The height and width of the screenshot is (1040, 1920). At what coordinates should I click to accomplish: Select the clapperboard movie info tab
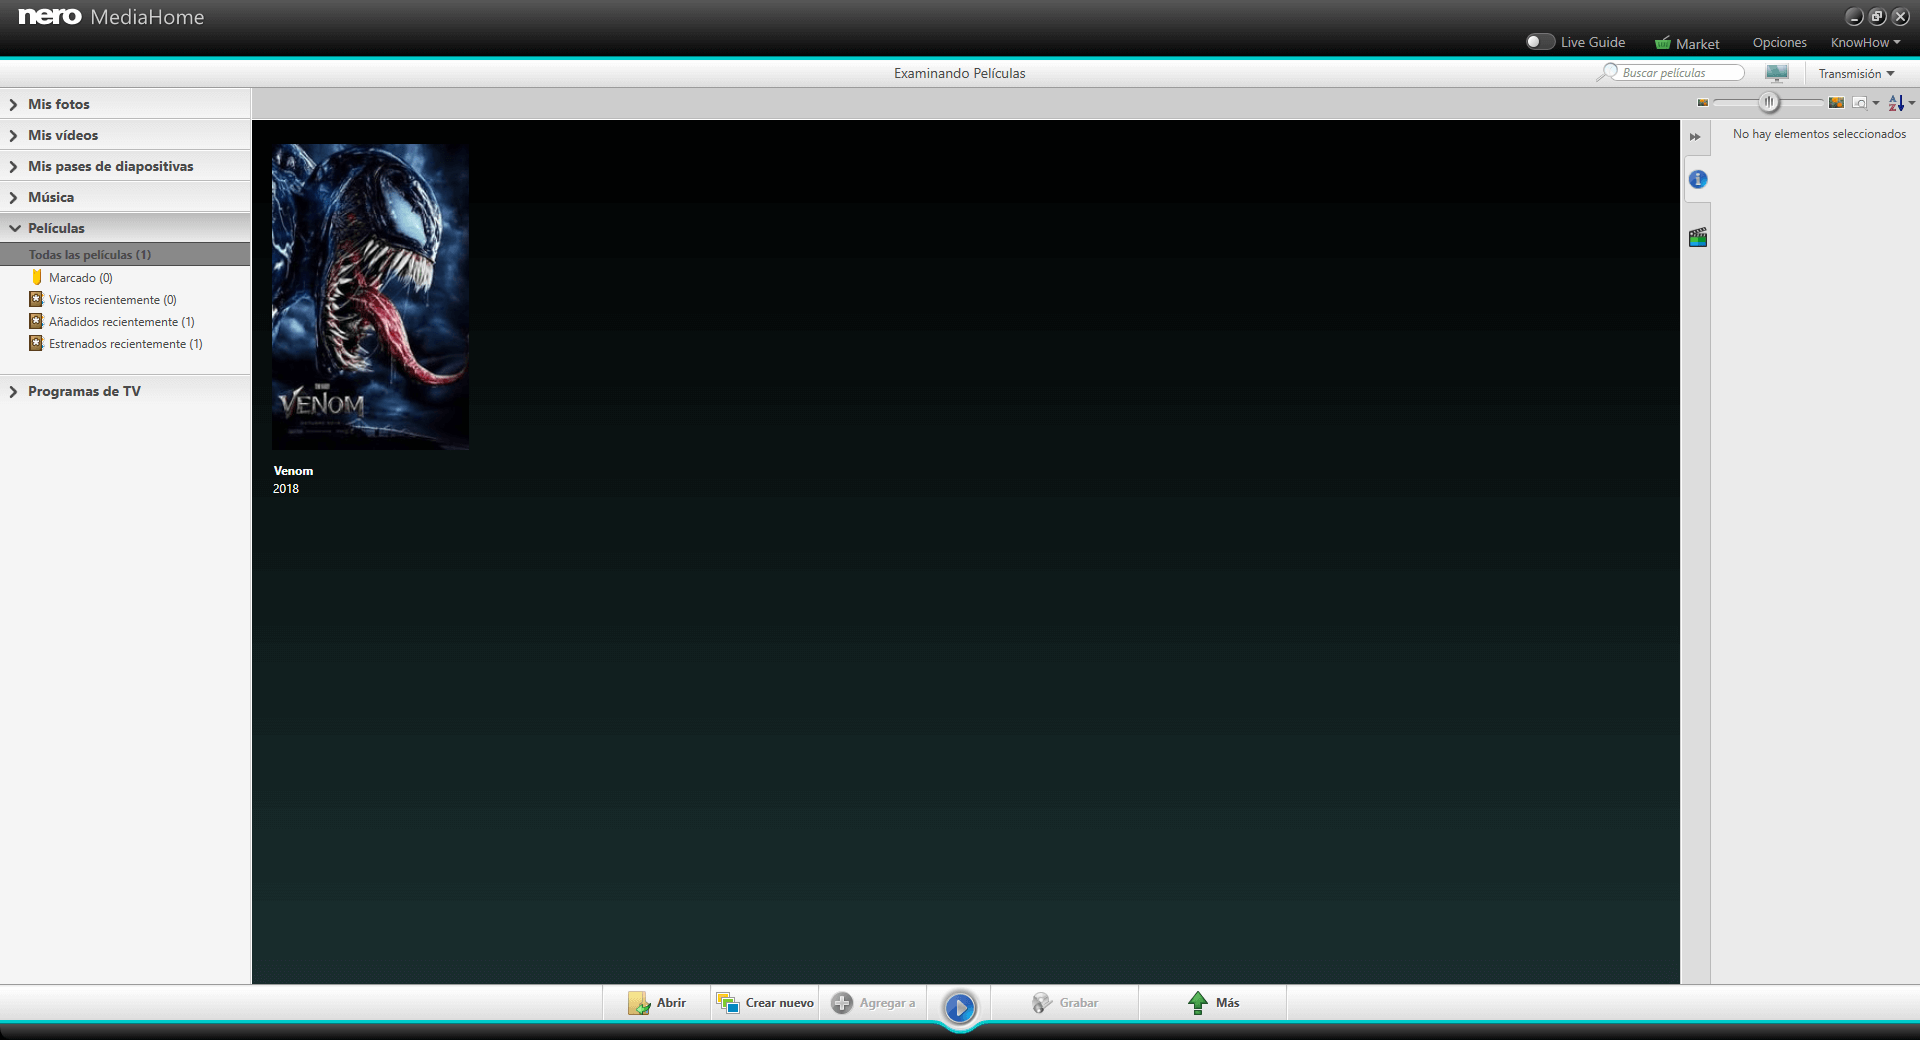pyautogui.click(x=1698, y=238)
